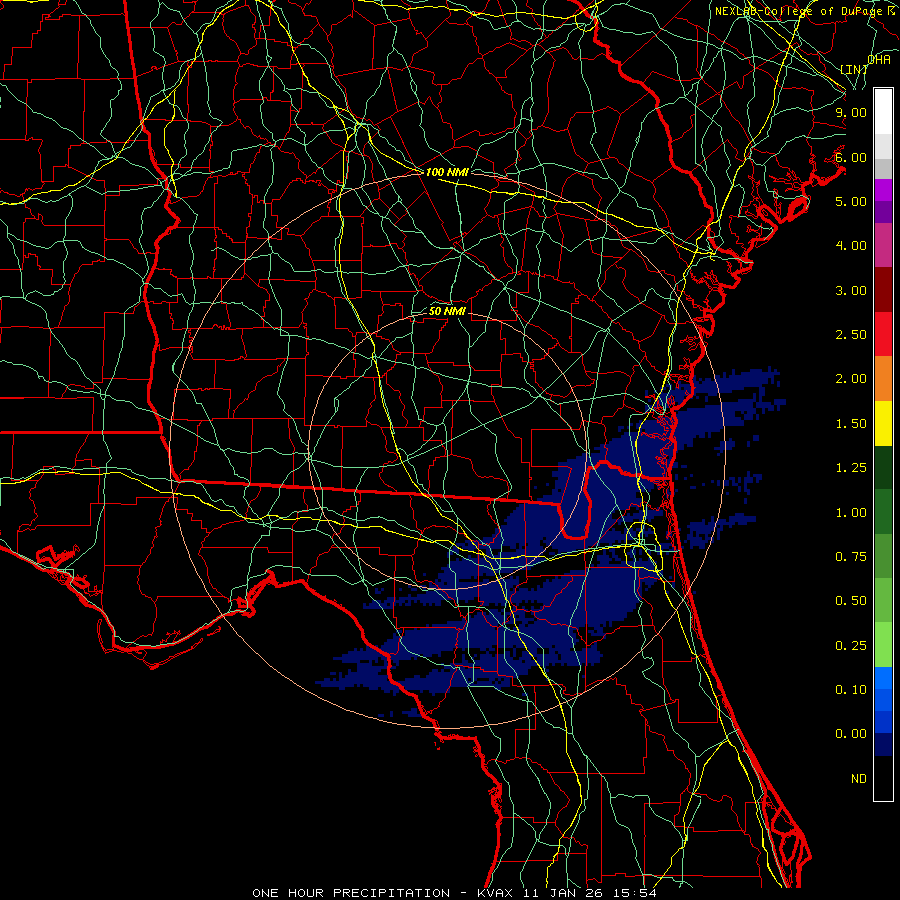This screenshot has width=900, height=900.
Task: Pick the navy legend swatch below 0.00
Action: click(883, 745)
